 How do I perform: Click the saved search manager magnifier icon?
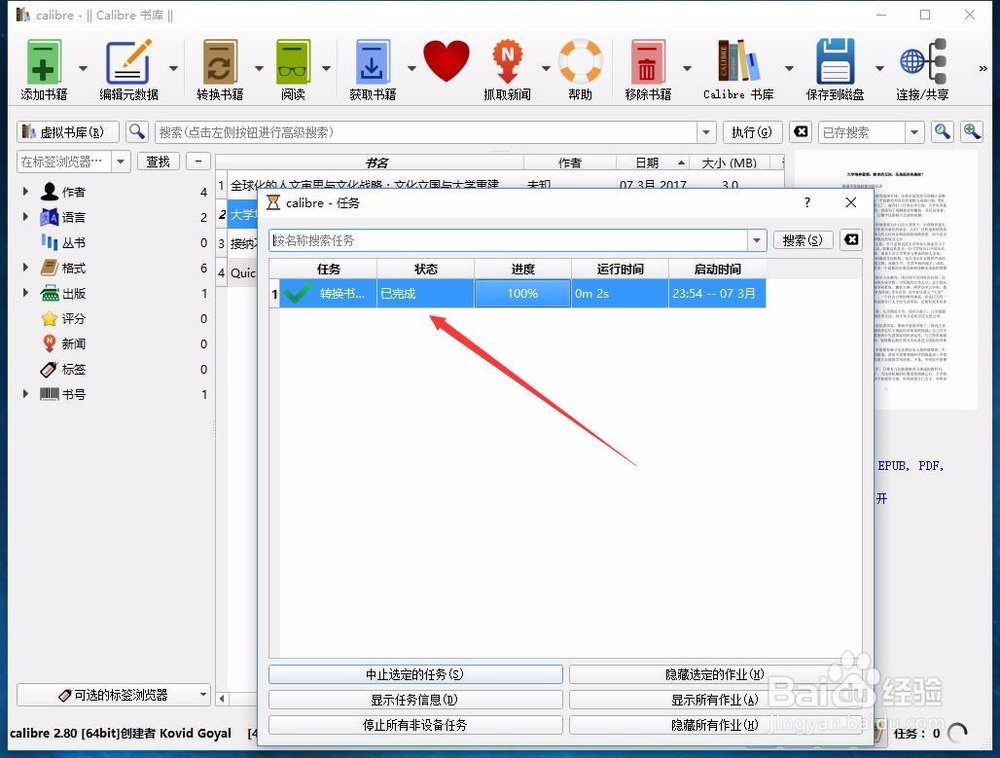(943, 132)
